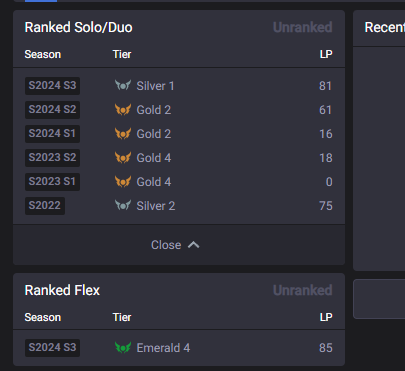405x371 pixels.
Task: Select the S2023 S1 season badge
Action: click(x=52, y=182)
